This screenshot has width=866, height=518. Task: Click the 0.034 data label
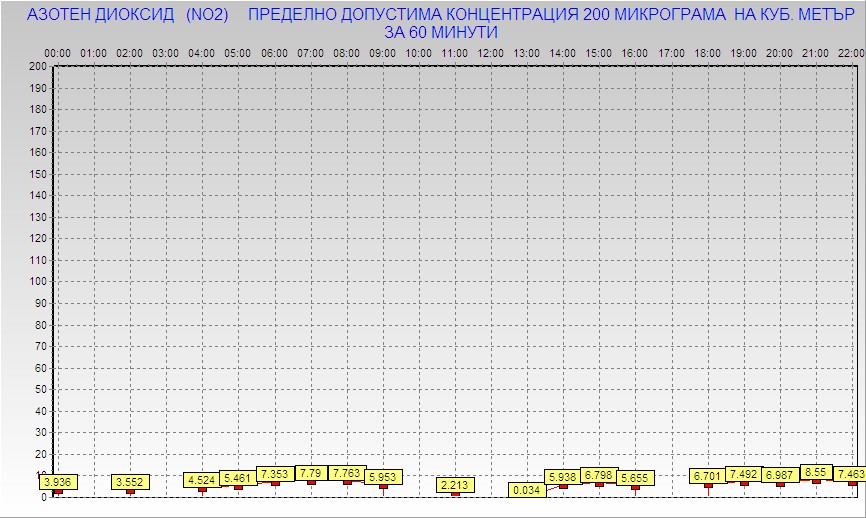click(527, 490)
